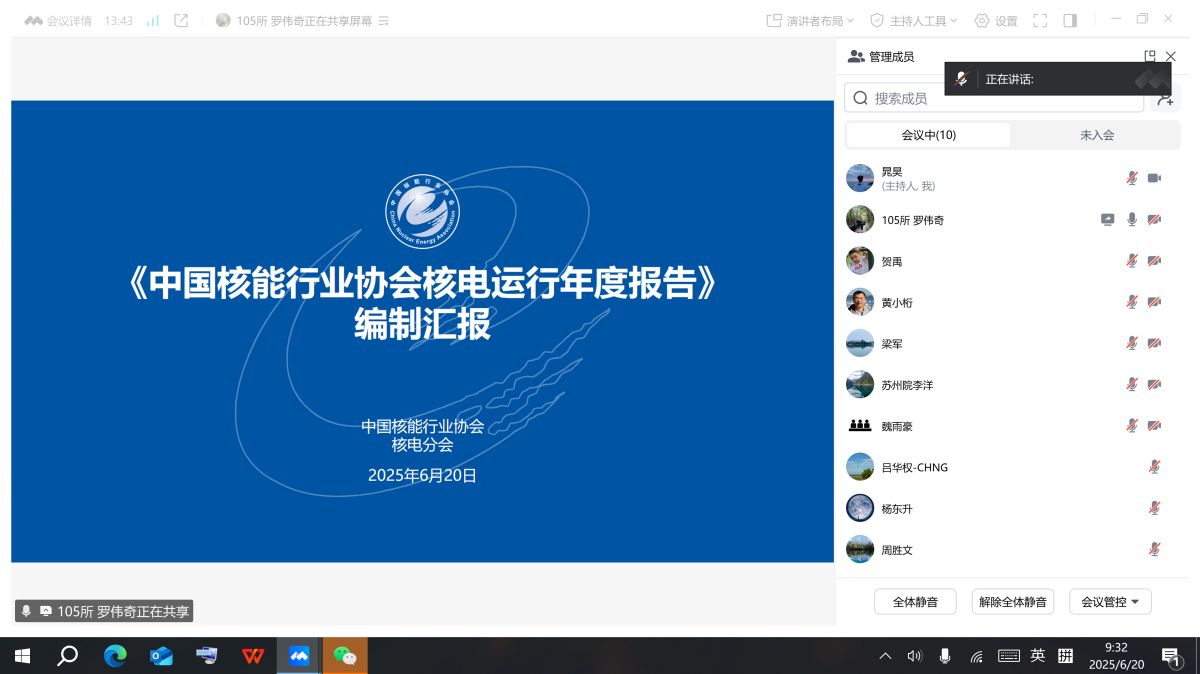Toggle microphone for 晁昊 (host)
This screenshot has height=674, width=1200.
point(1132,178)
